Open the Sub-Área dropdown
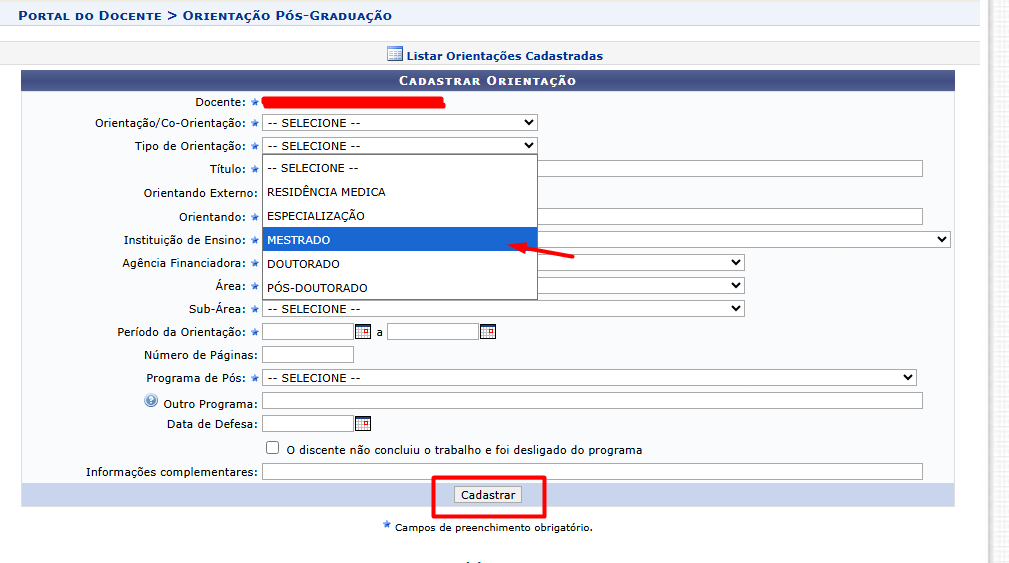The image size is (1009, 563). click(x=503, y=309)
